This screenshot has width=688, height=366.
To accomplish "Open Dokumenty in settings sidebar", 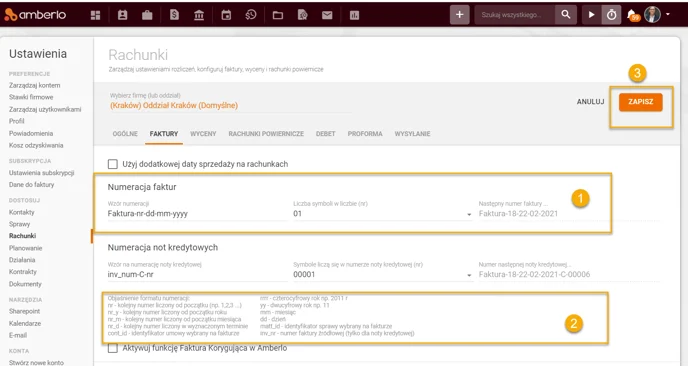I will tap(25, 284).
